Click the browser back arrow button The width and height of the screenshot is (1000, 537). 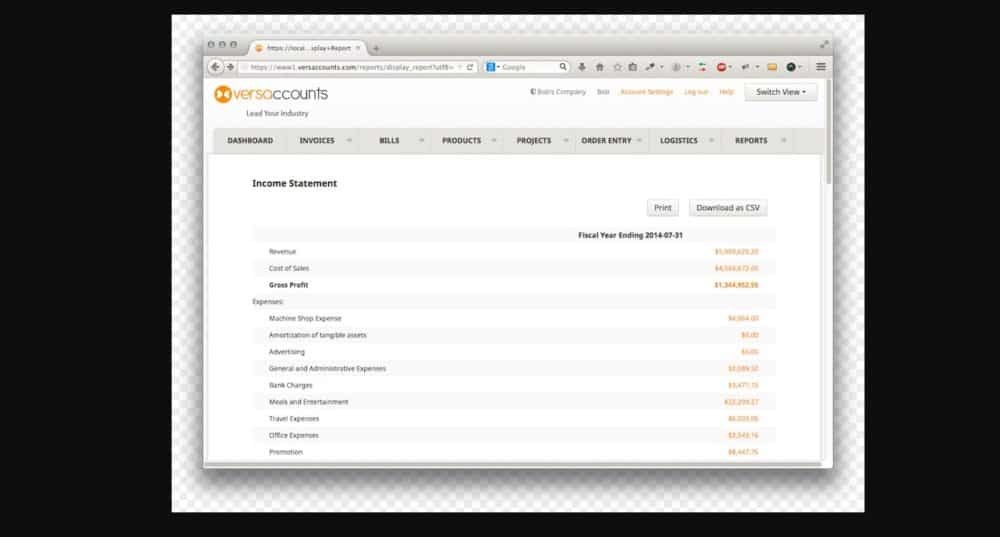pos(216,67)
